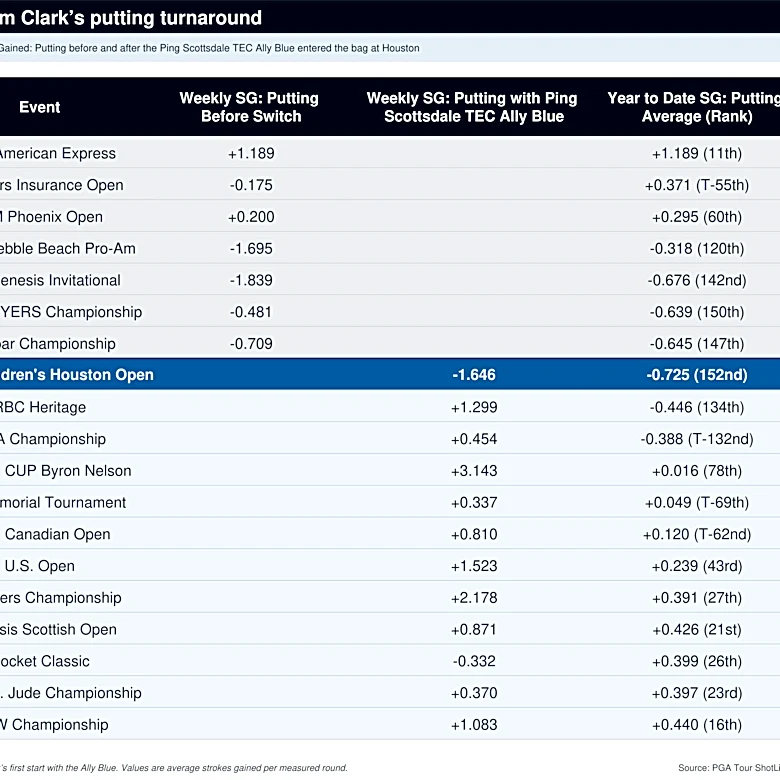This screenshot has height=780, width=780.
Task: Select the -0.175 before-switch value
Action: pos(251,185)
